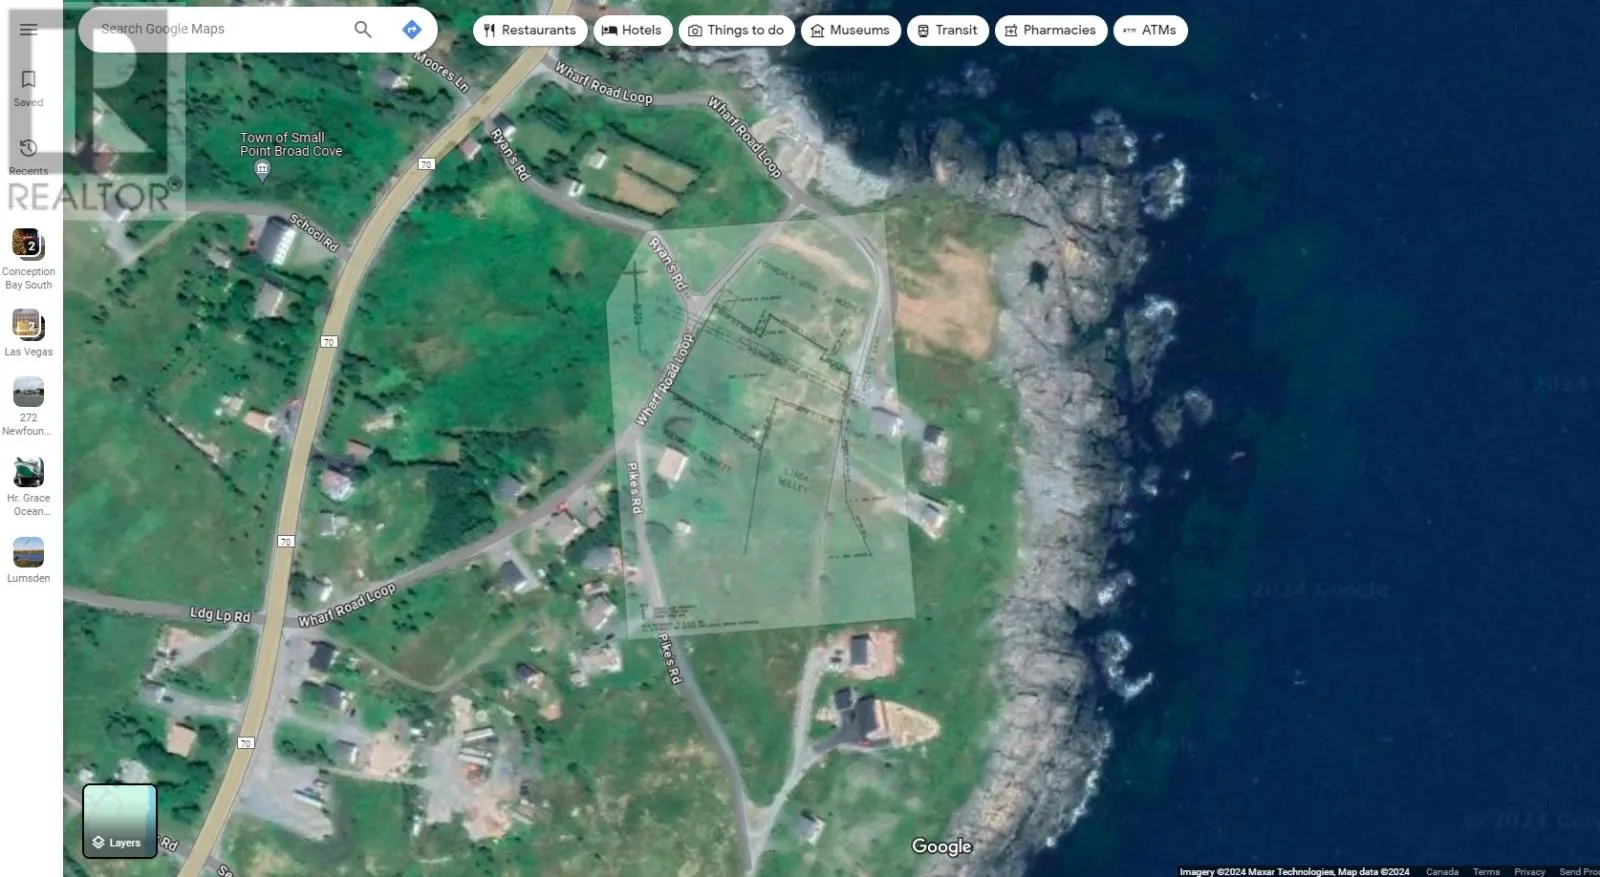The height and width of the screenshot is (877, 1600).
Task: Click in the Search Google Maps field
Action: tap(220, 30)
